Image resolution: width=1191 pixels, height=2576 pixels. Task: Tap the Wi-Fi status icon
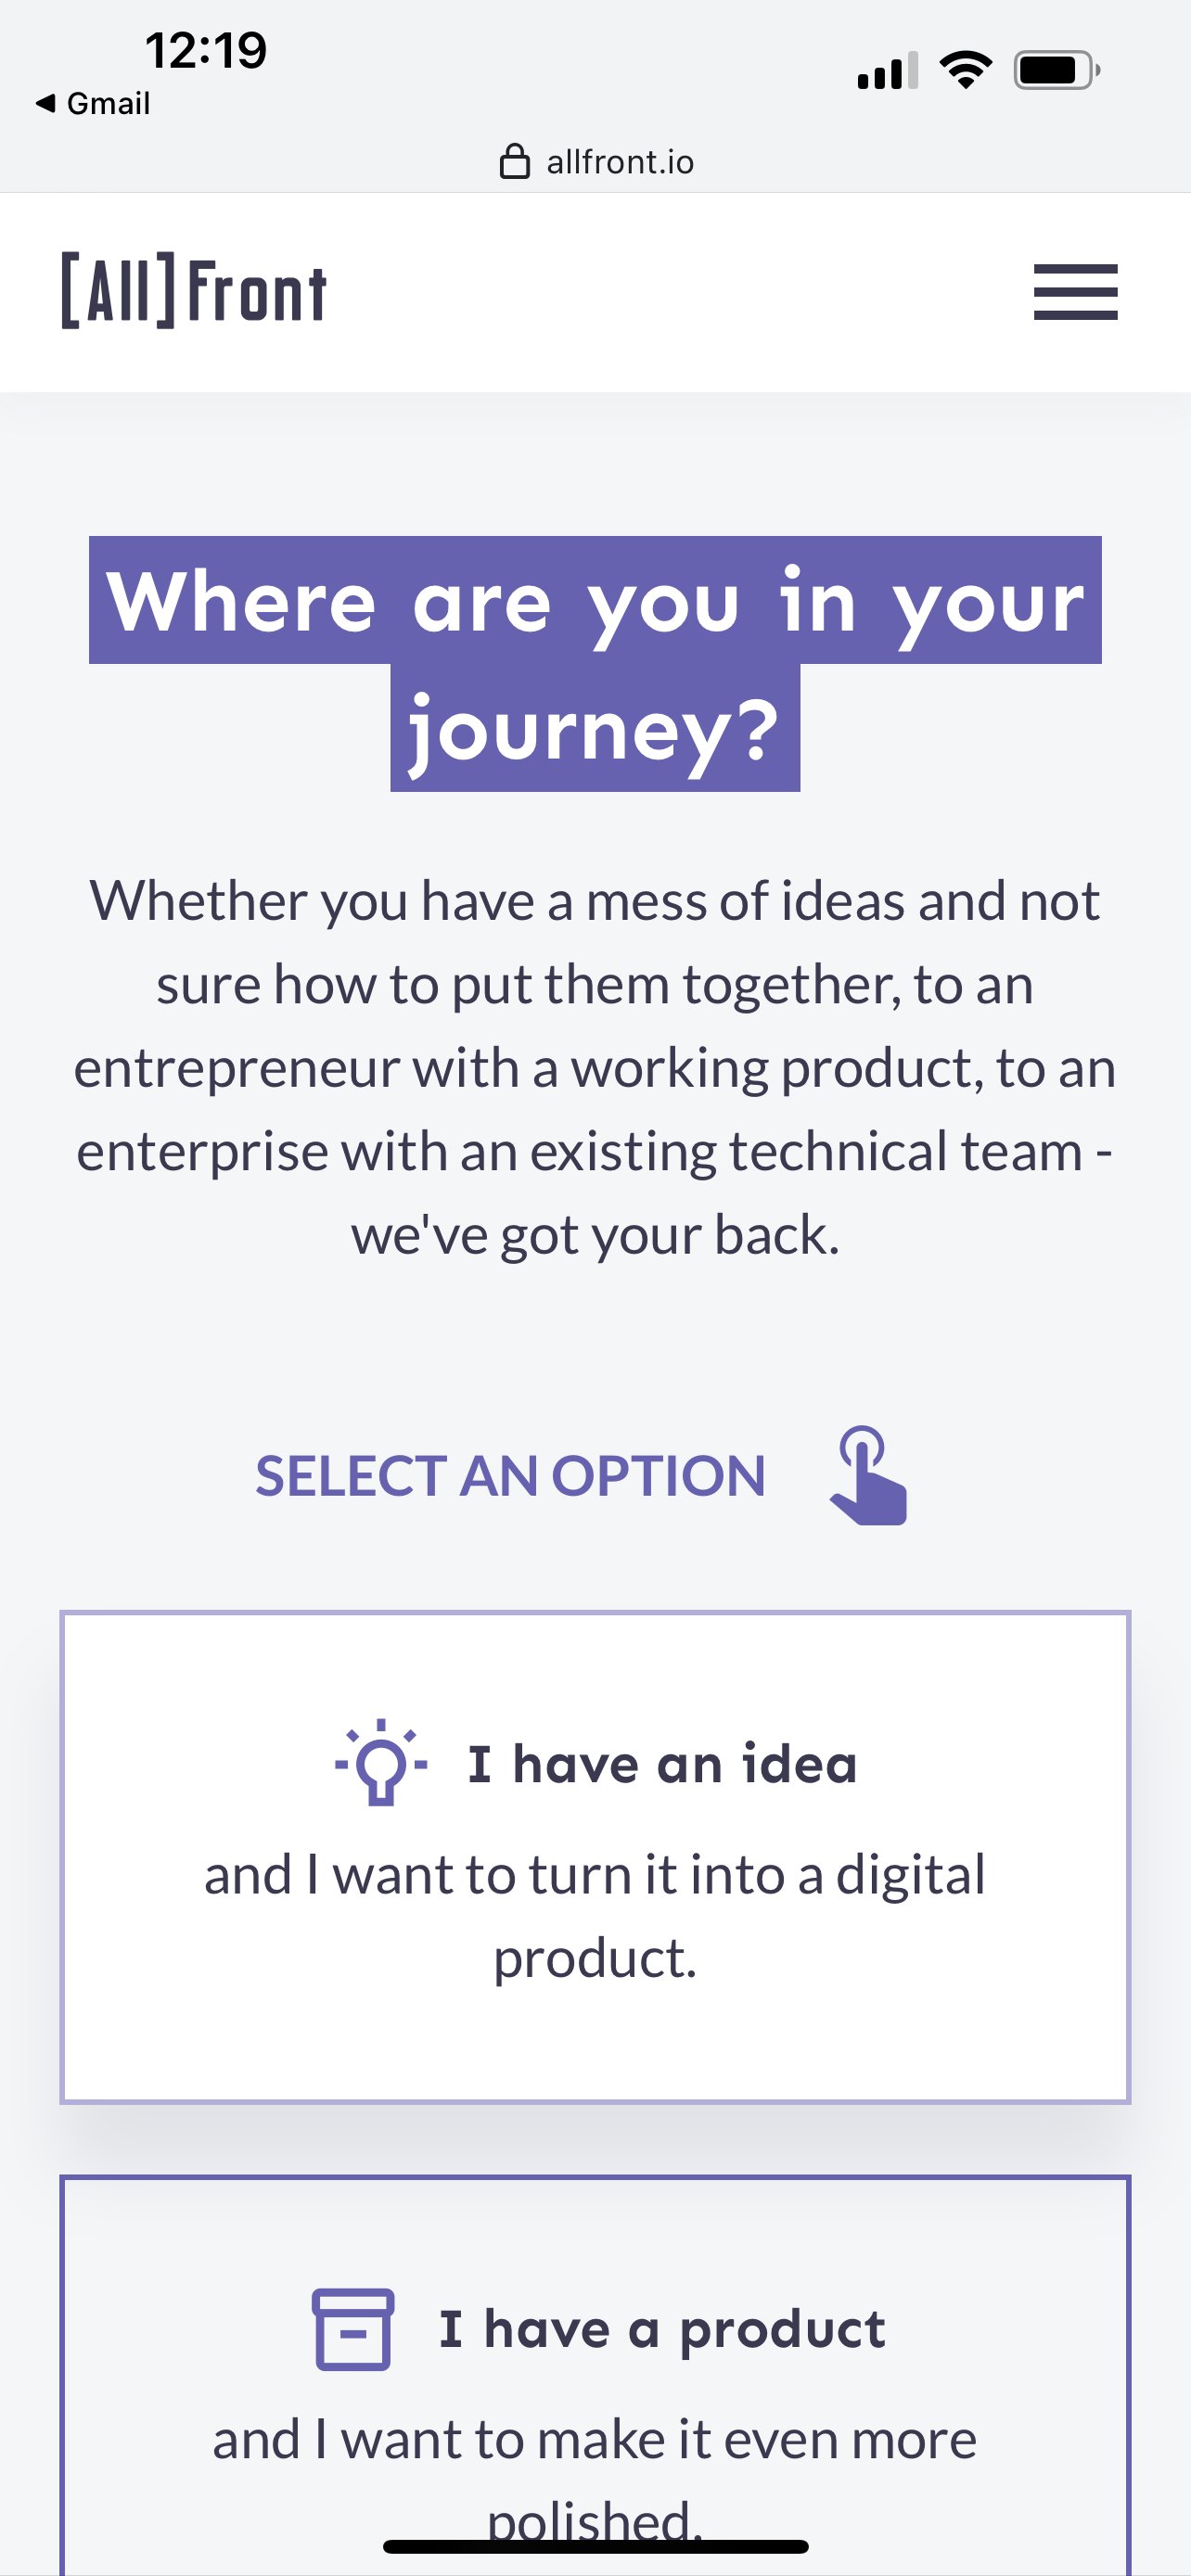pyautogui.click(x=965, y=70)
